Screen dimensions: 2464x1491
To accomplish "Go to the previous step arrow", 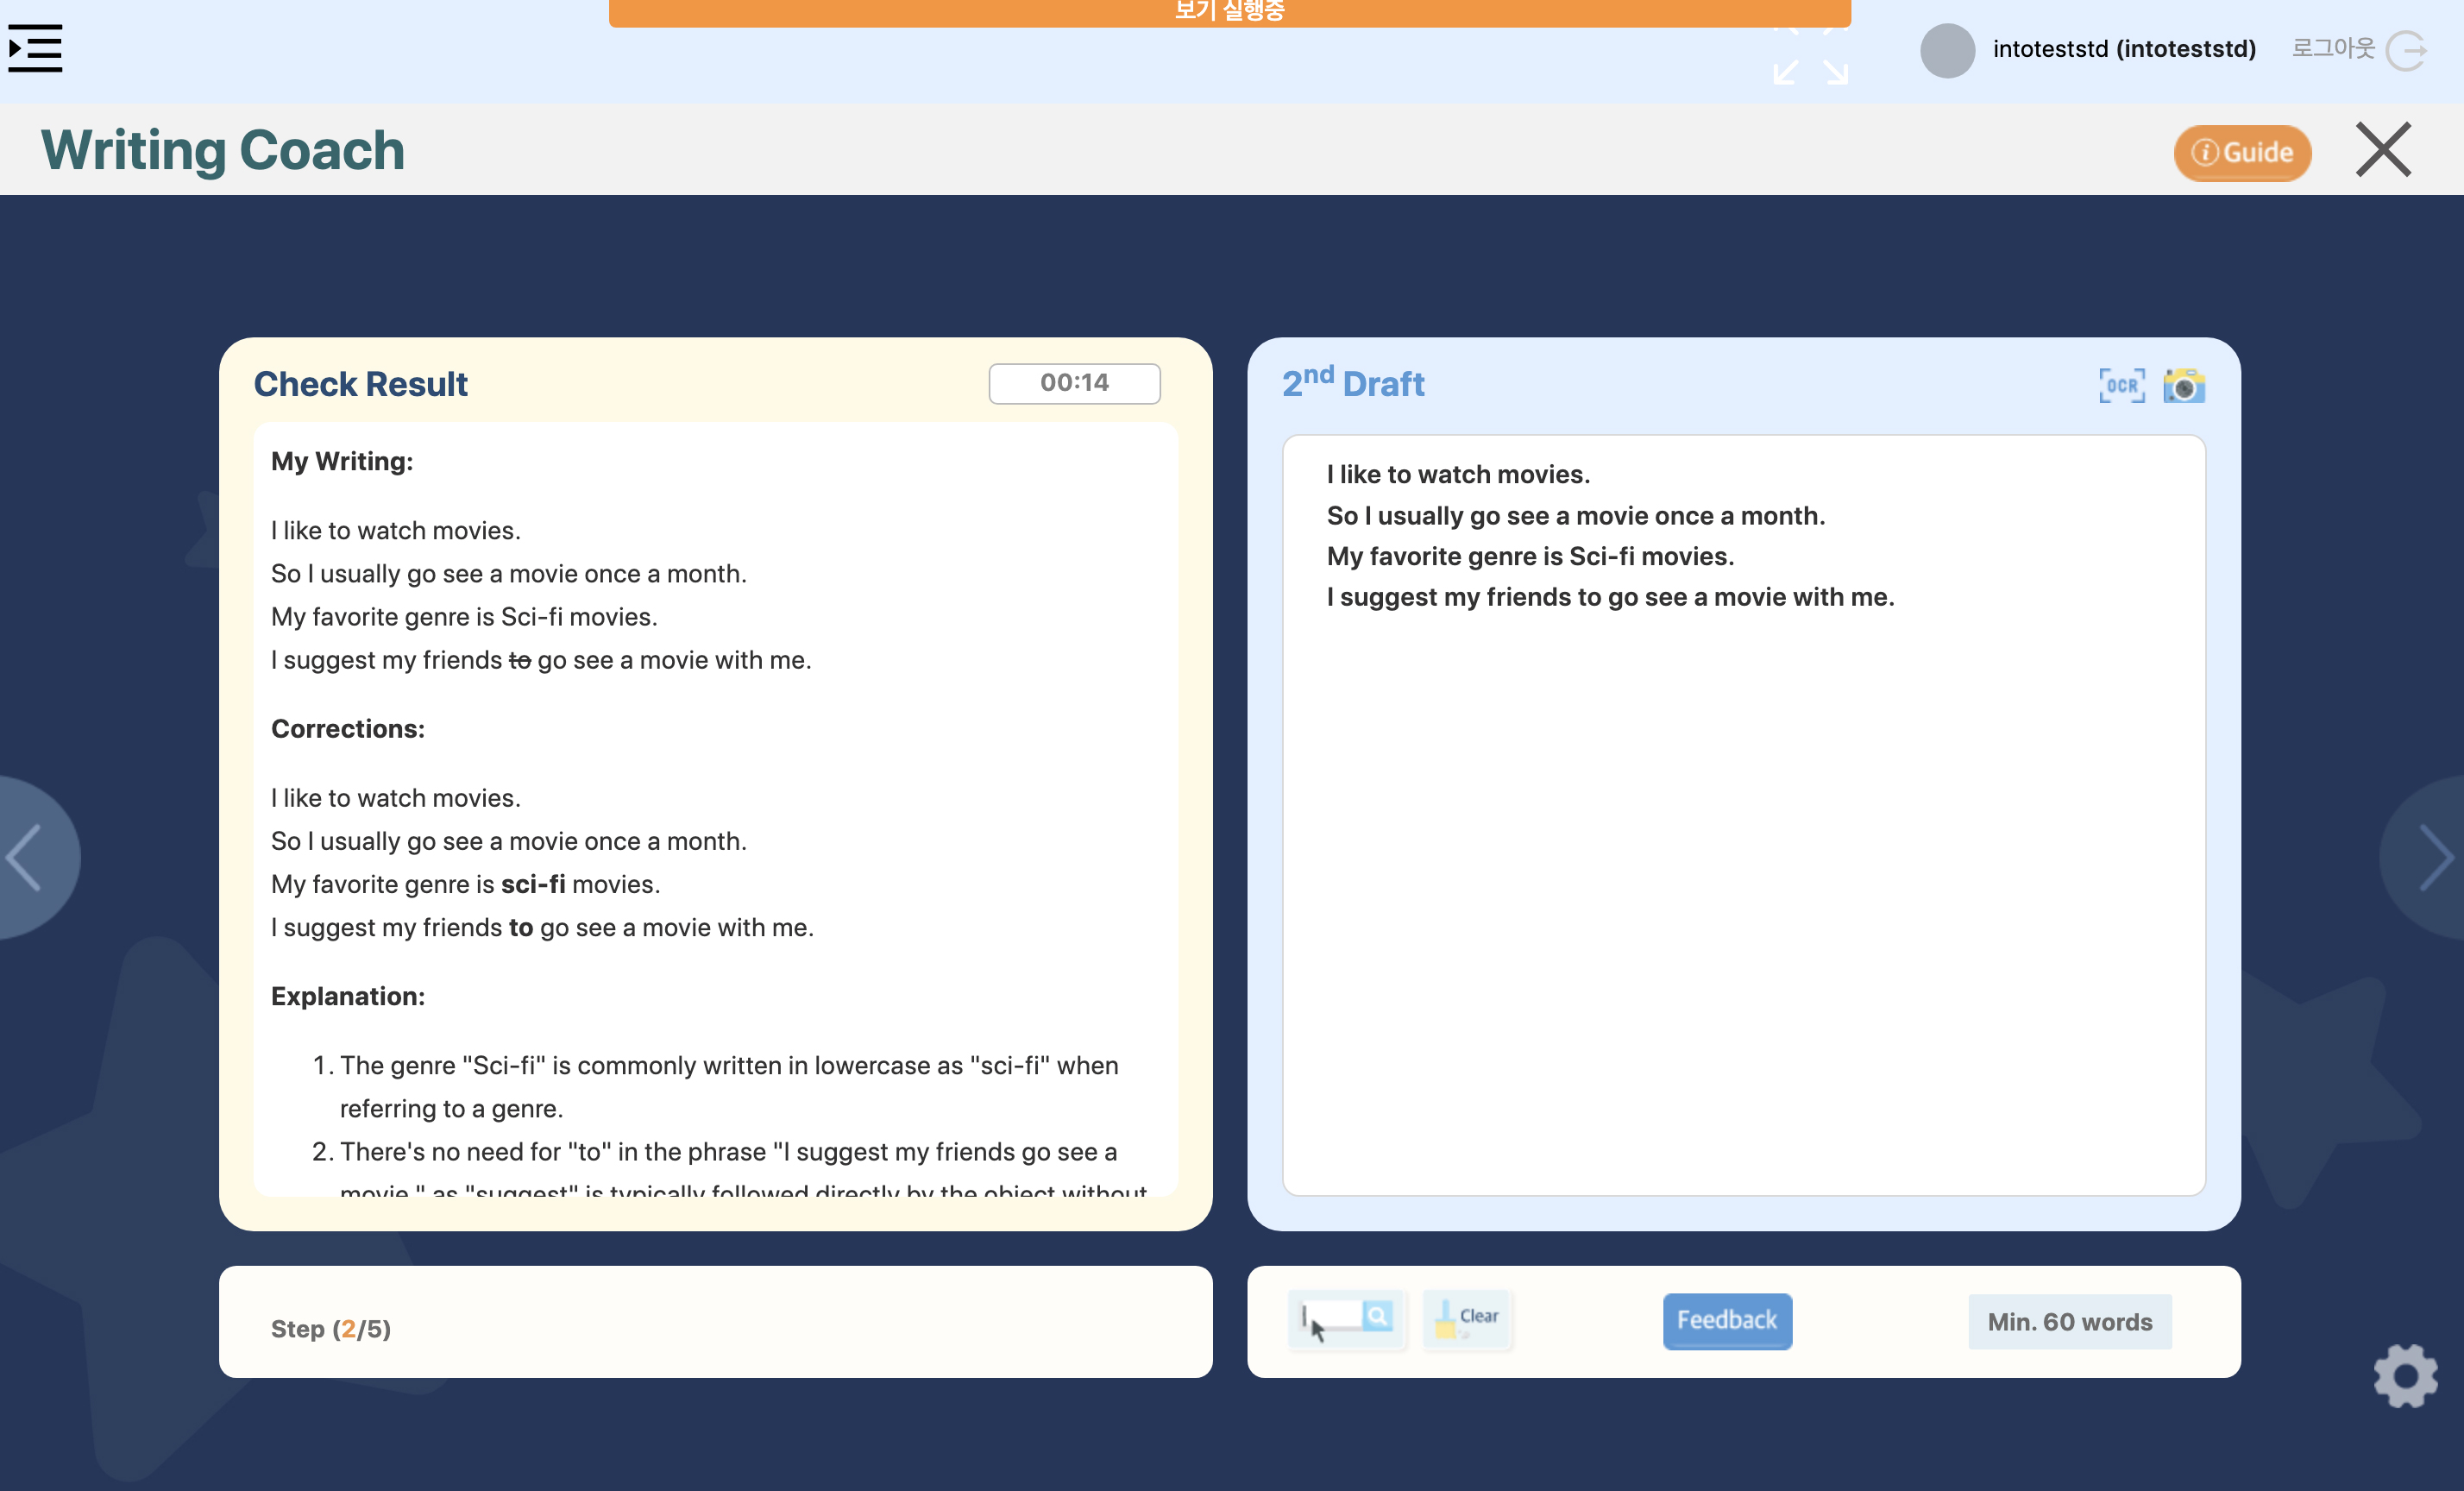I will [28, 857].
